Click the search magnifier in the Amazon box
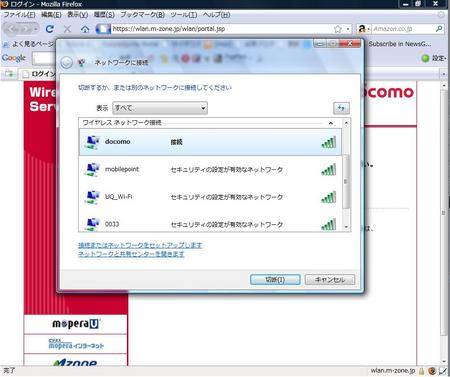This screenshot has height=377, width=450. coord(439,29)
